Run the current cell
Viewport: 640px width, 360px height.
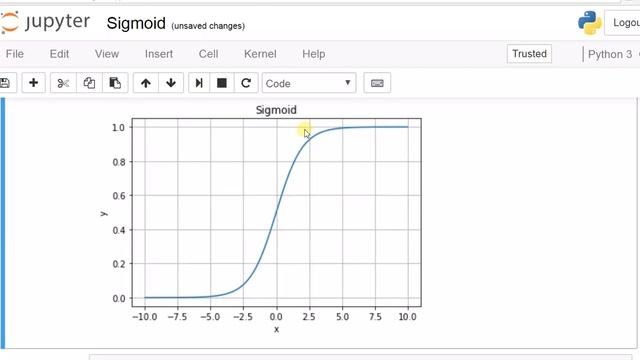click(x=199, y=83)
